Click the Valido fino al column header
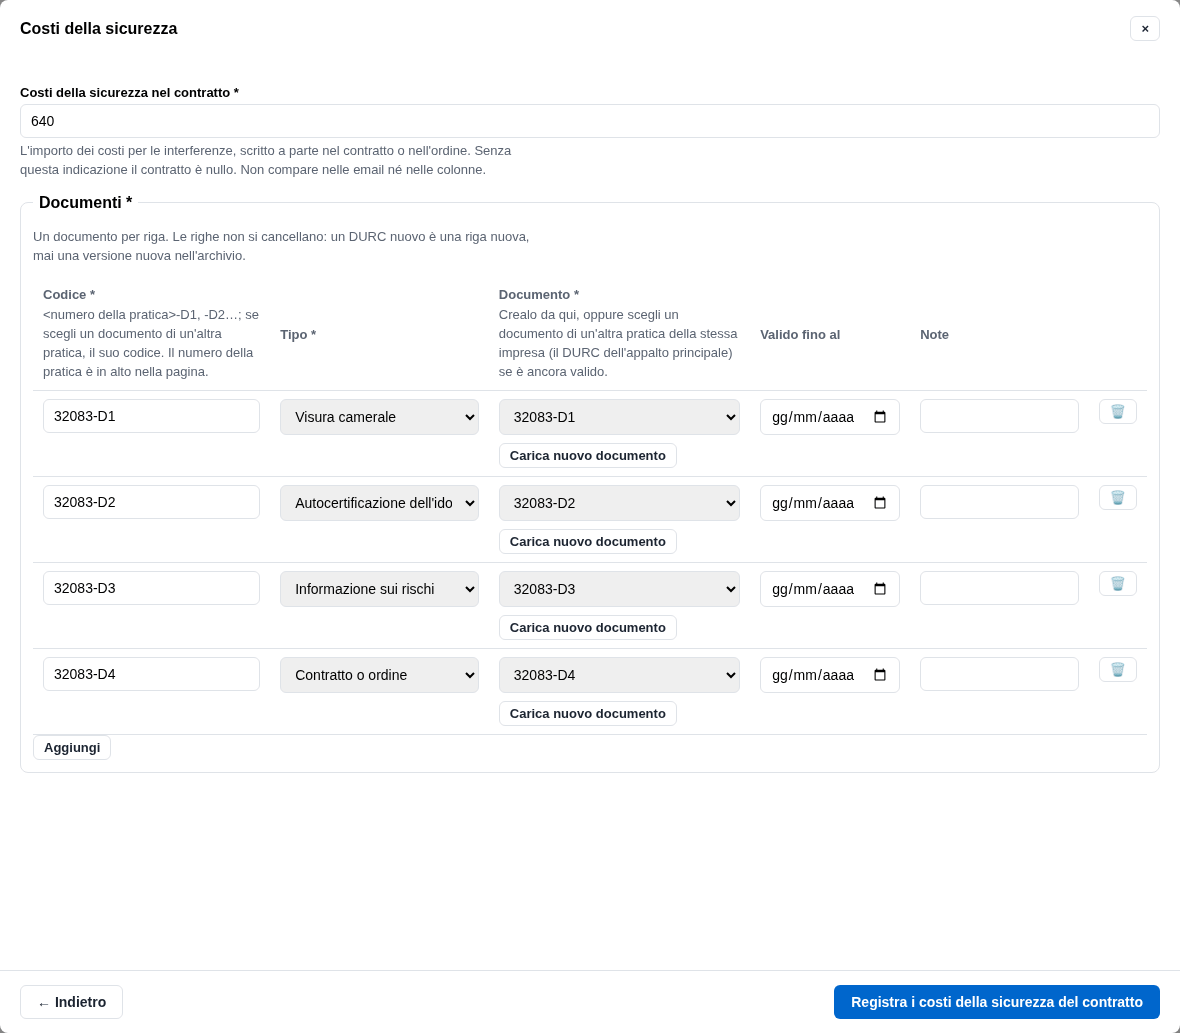1180x1033 pixels. pos(800,335)
